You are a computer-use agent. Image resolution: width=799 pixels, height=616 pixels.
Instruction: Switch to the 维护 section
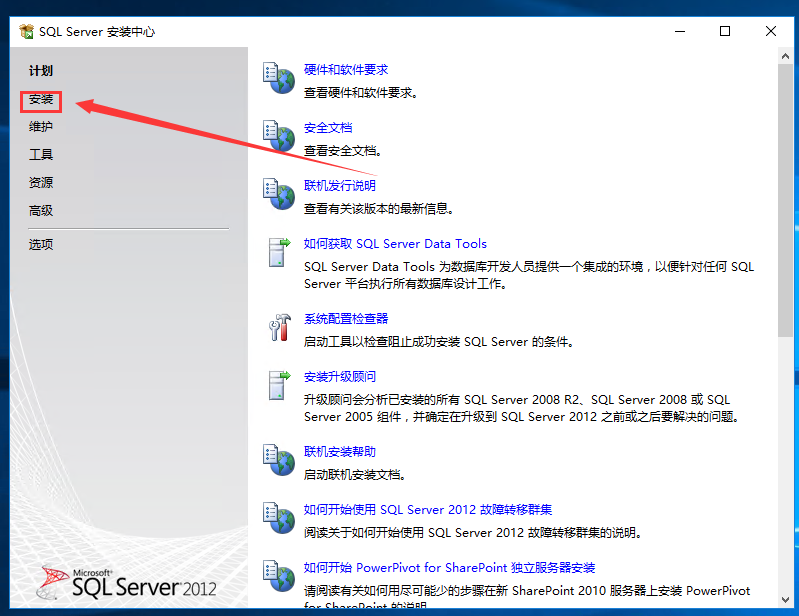41,127
